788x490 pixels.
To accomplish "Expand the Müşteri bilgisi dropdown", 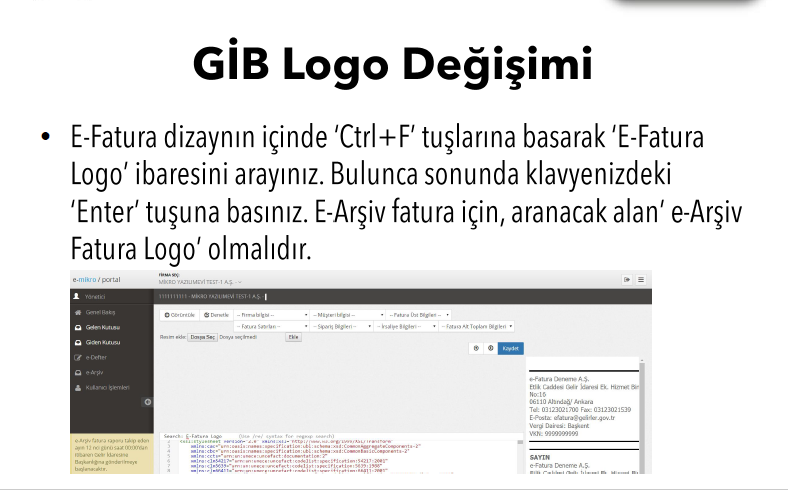I will pos(347,314).
